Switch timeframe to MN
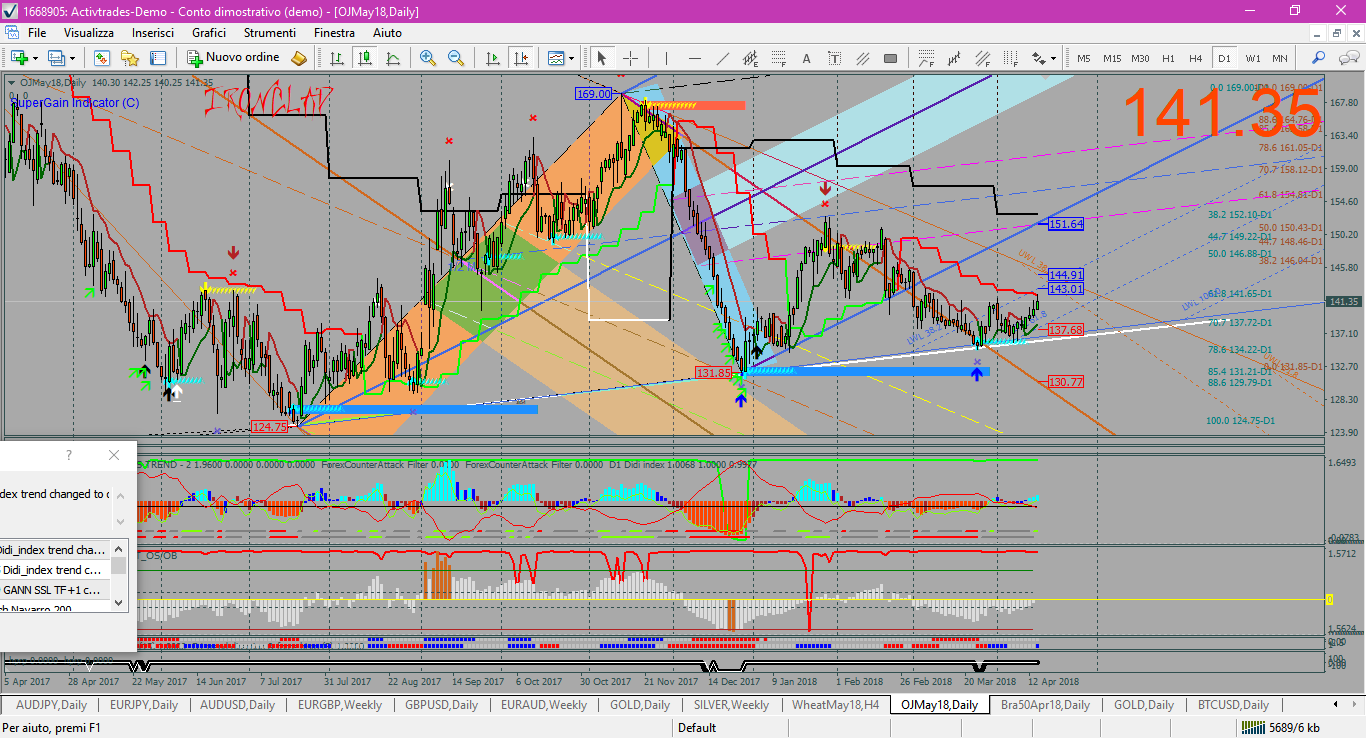The width and height of the screenshot is (1366, 738). click(x=1280, y=58)
